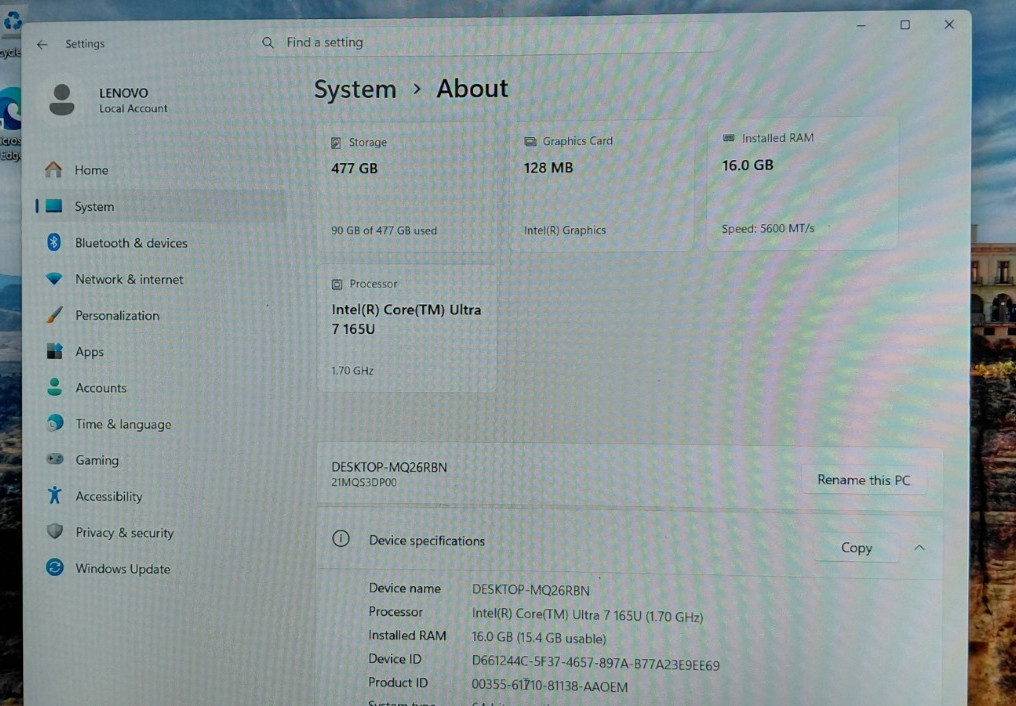Click the DESKTOP-MQ26RBN header name
Image resolution: width=1016 pixels, height=706 pixels.
click(389, 467)
